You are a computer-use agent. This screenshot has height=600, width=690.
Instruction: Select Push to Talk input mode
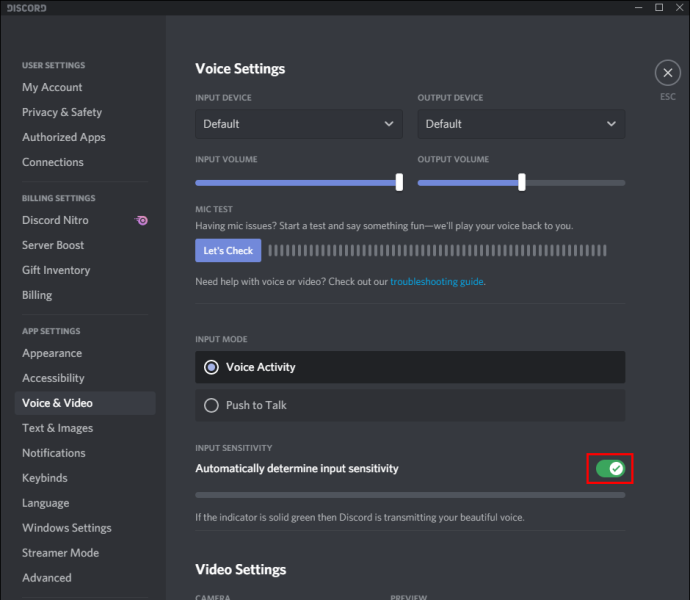coord(410,405)
